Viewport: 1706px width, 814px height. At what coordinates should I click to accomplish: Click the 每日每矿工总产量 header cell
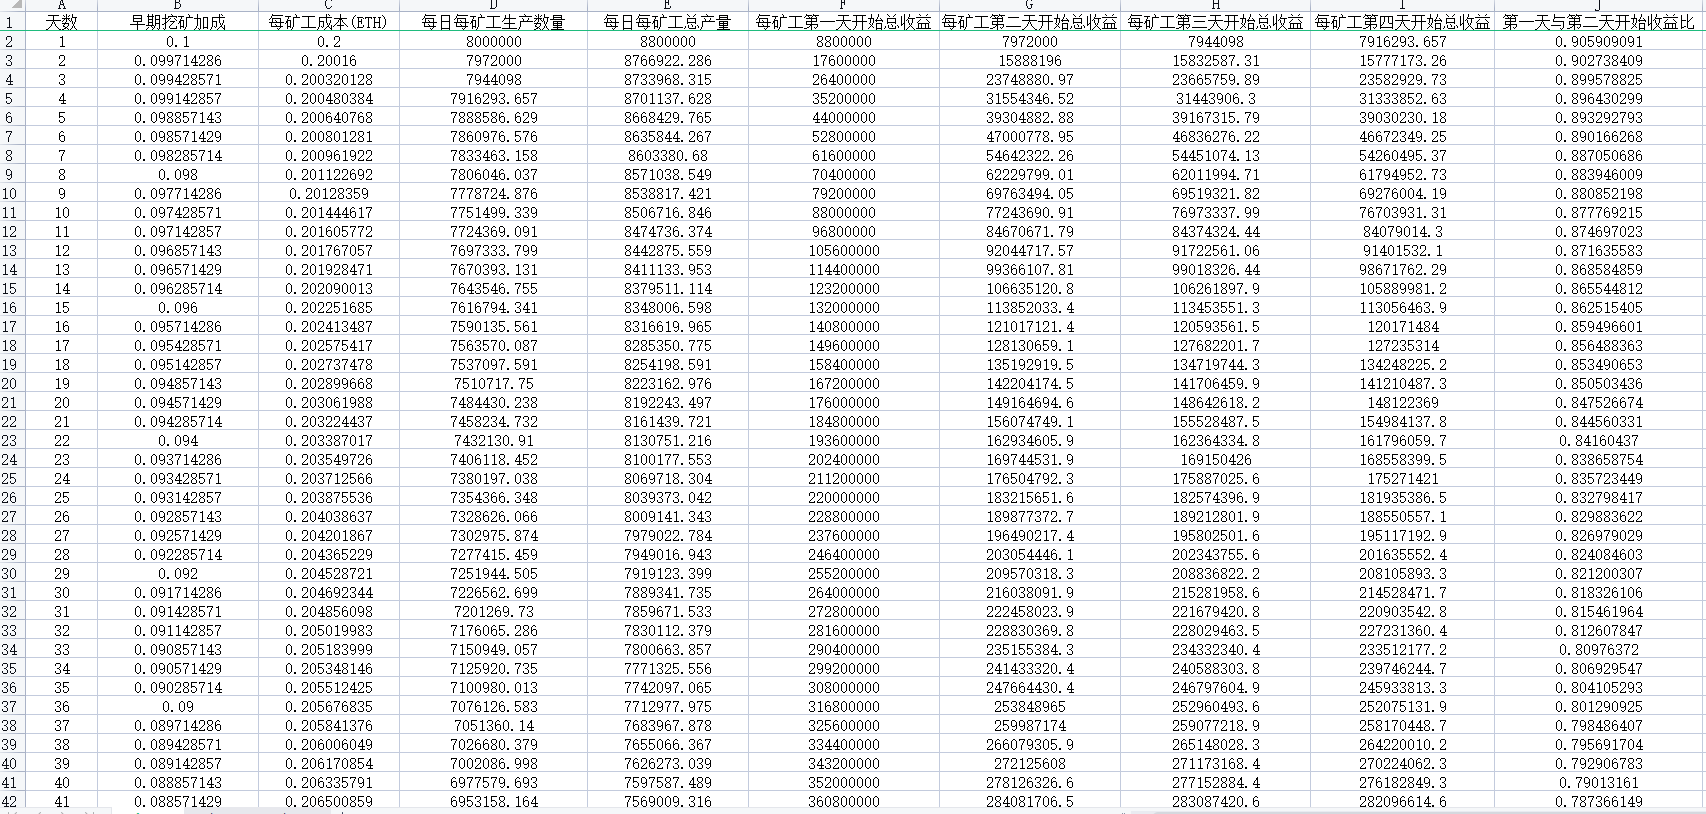667,22
